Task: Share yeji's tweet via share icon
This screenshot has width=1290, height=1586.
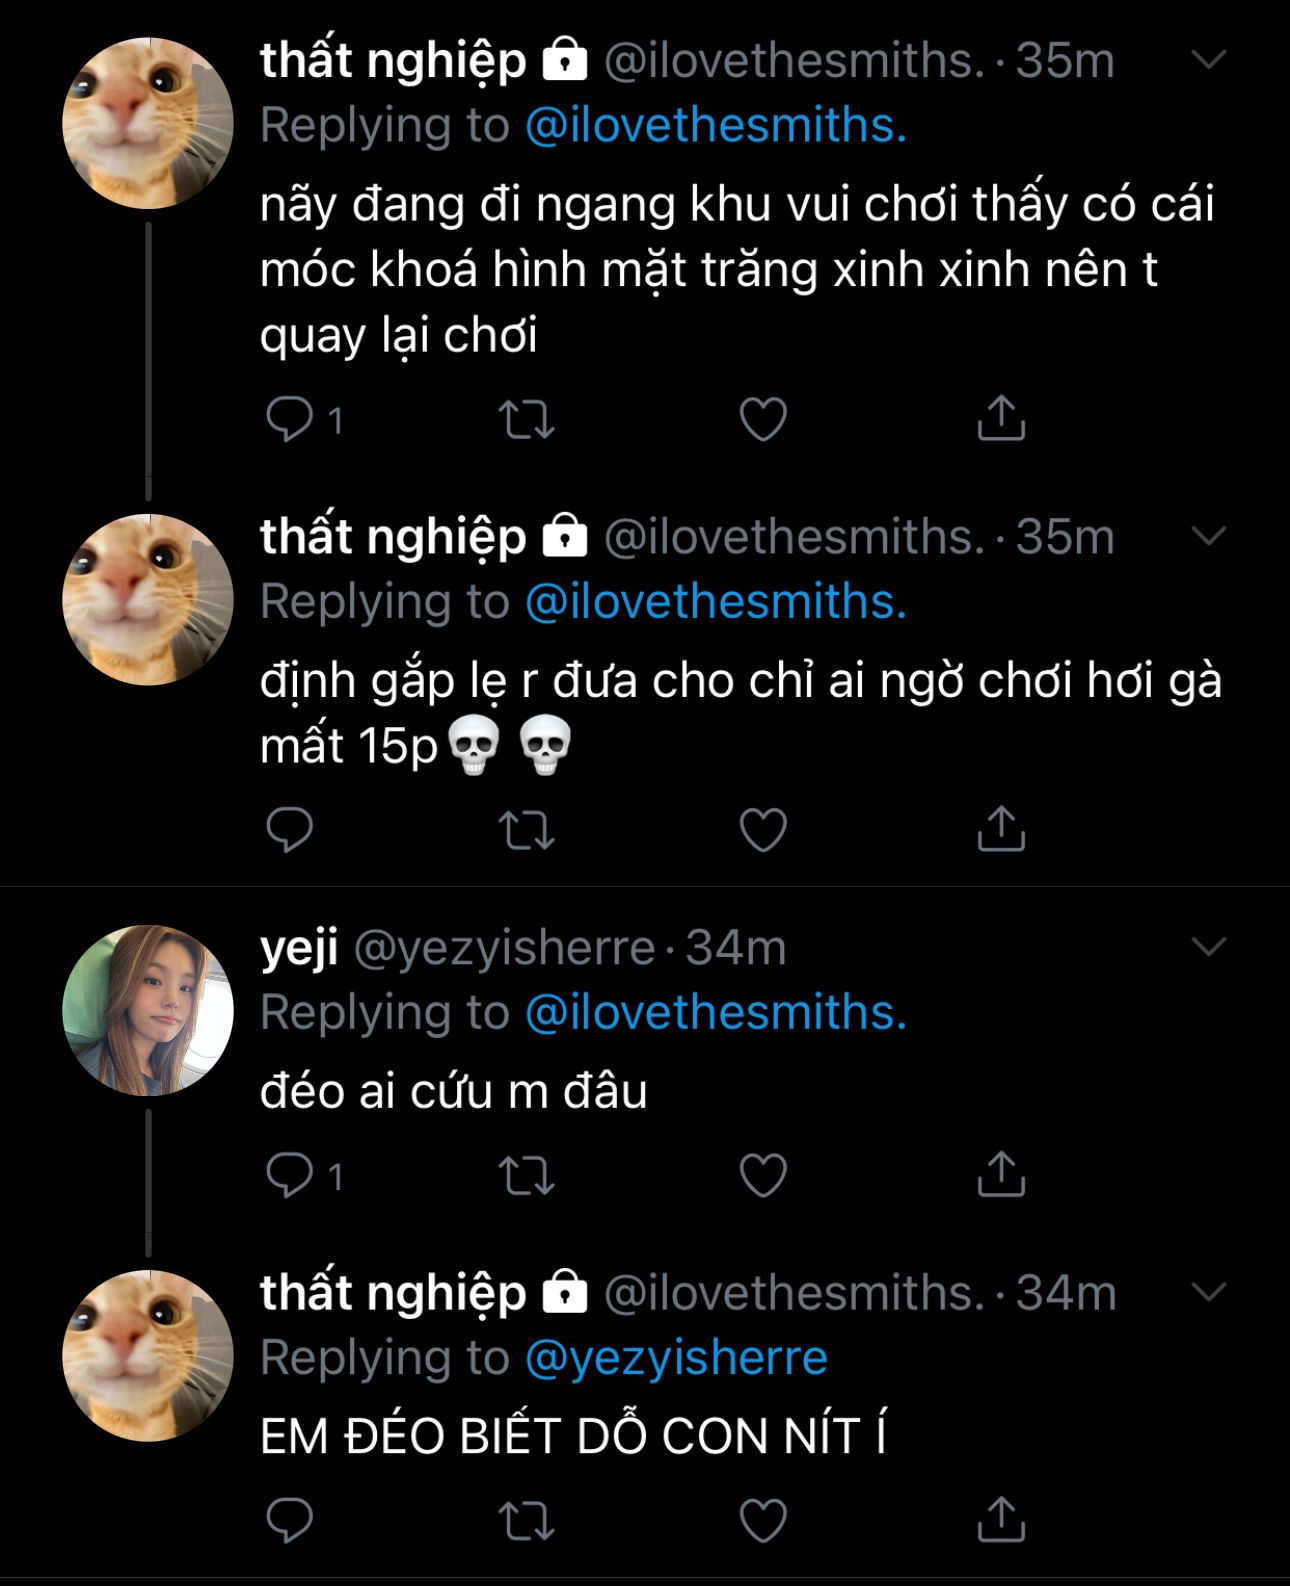Action: tap(1001, 1174)
